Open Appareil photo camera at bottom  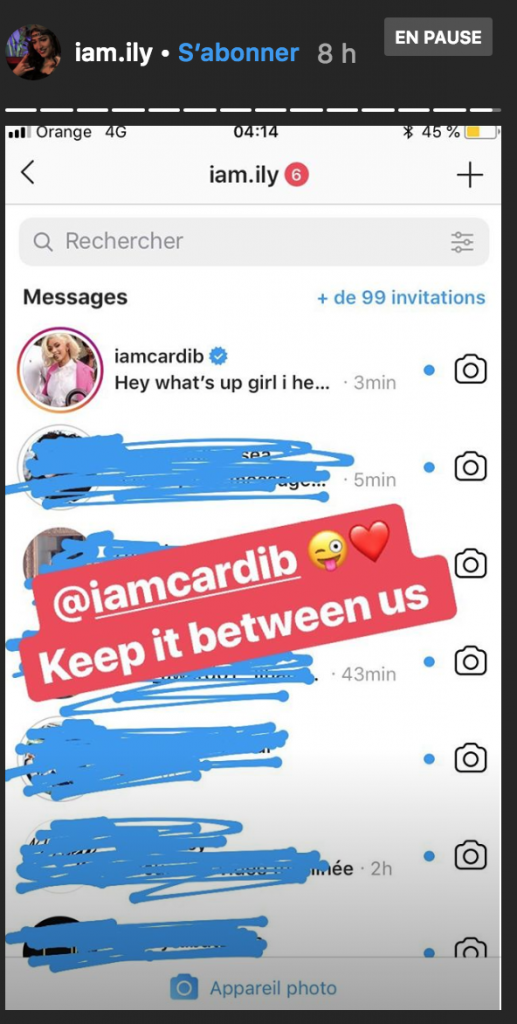254,987
